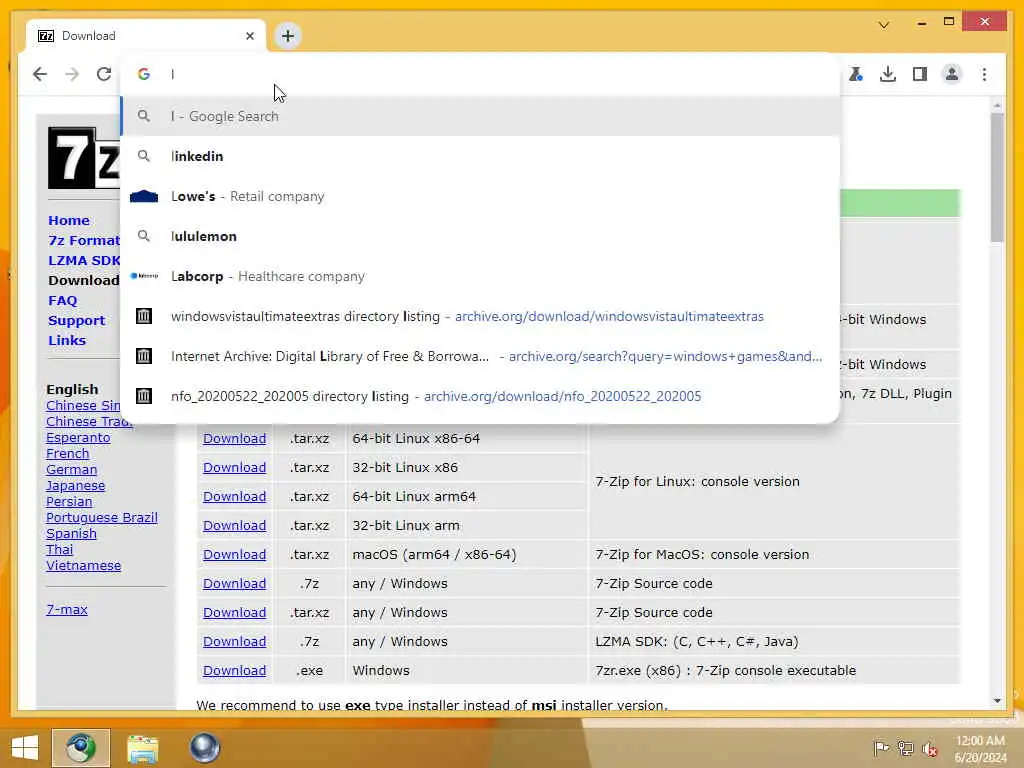Screen dimensions: 1024x768
Task: Open the Links sidebar link
Action: pos(67,340)
